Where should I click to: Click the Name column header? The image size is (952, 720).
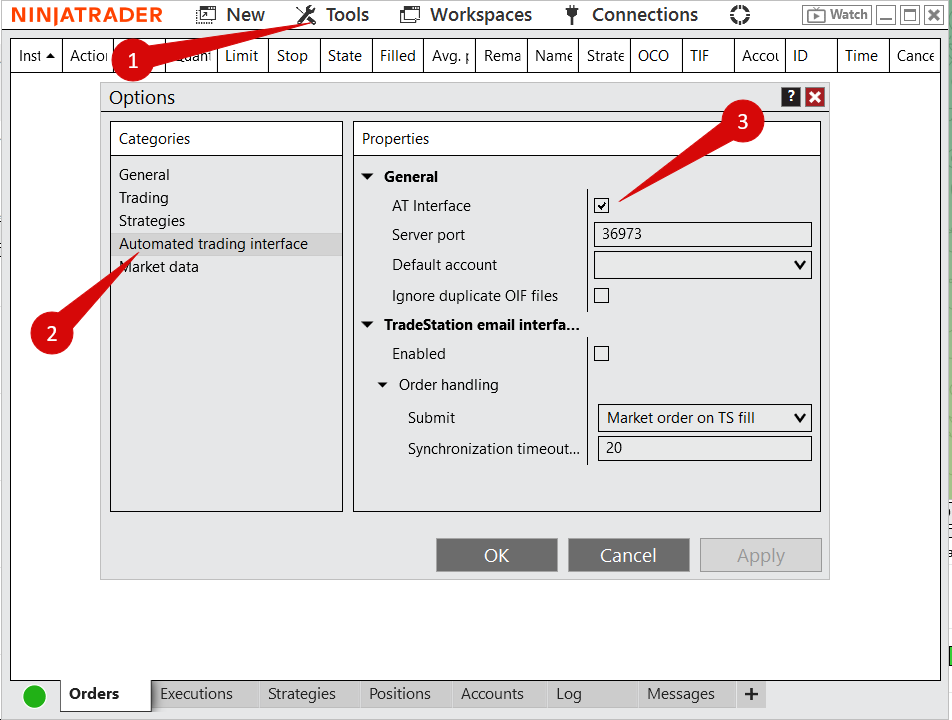tap(552, 56)
